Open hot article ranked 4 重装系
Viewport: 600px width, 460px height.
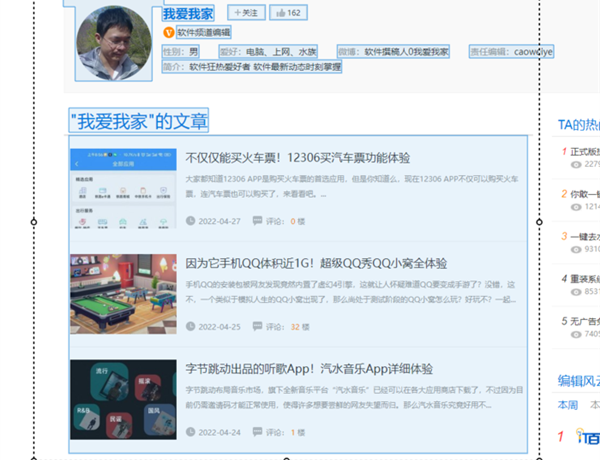pos(585,279)
